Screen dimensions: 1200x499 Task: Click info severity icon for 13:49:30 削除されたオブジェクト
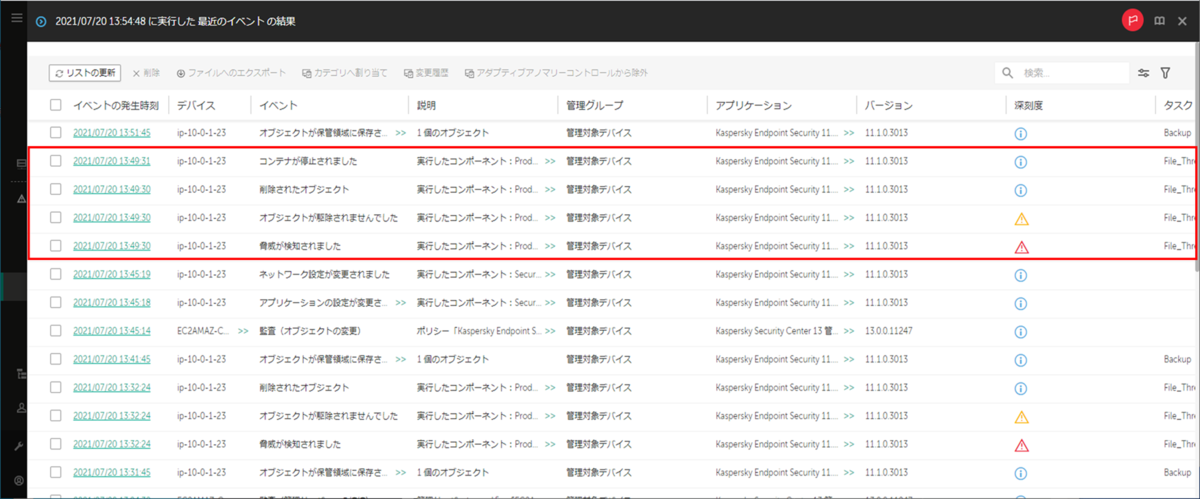coord(1021,189)
